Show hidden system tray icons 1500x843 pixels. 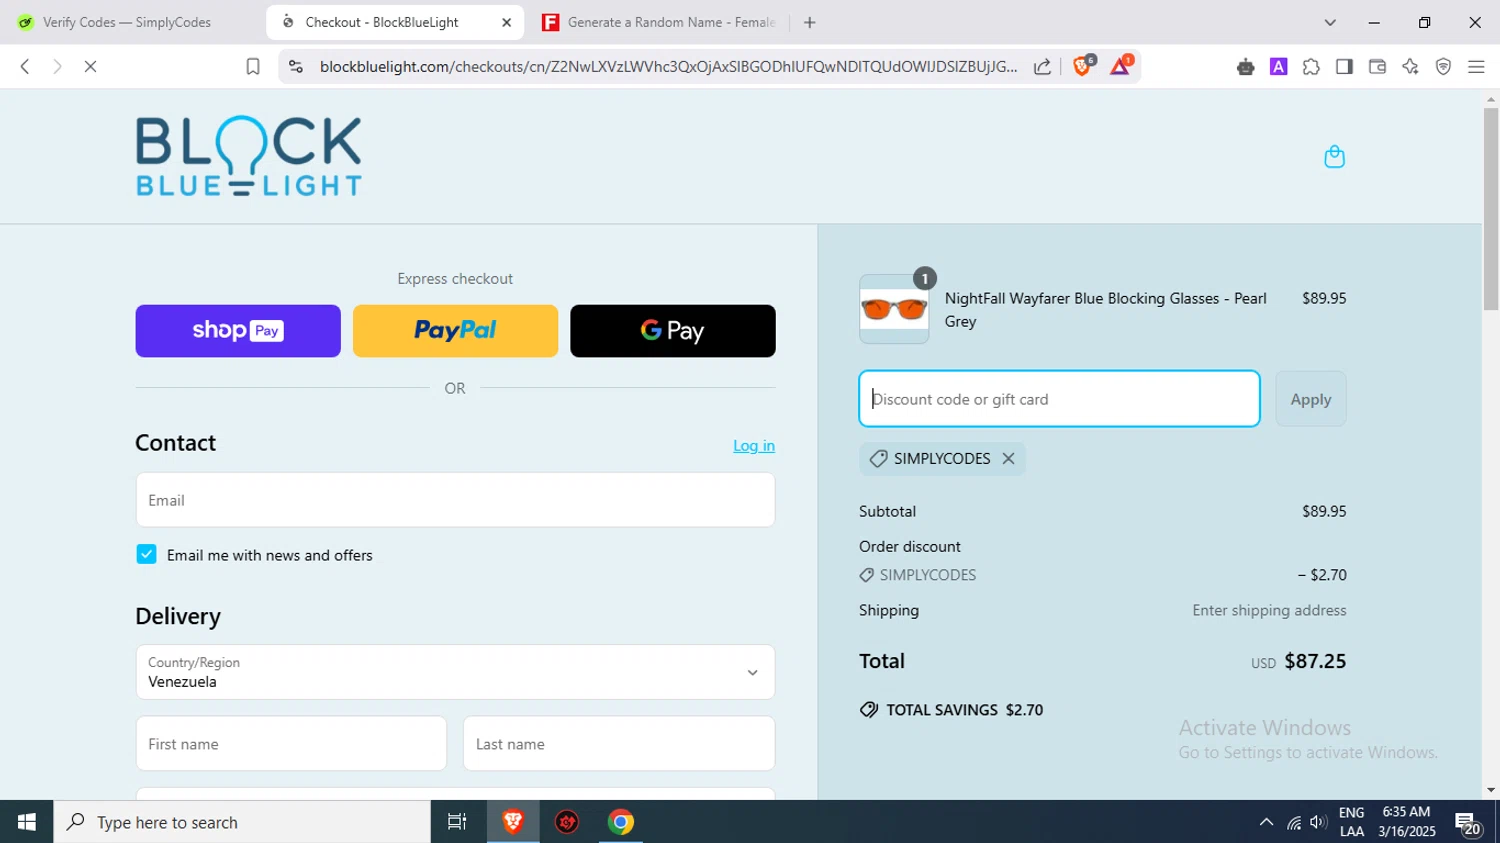pos(1266,822)
